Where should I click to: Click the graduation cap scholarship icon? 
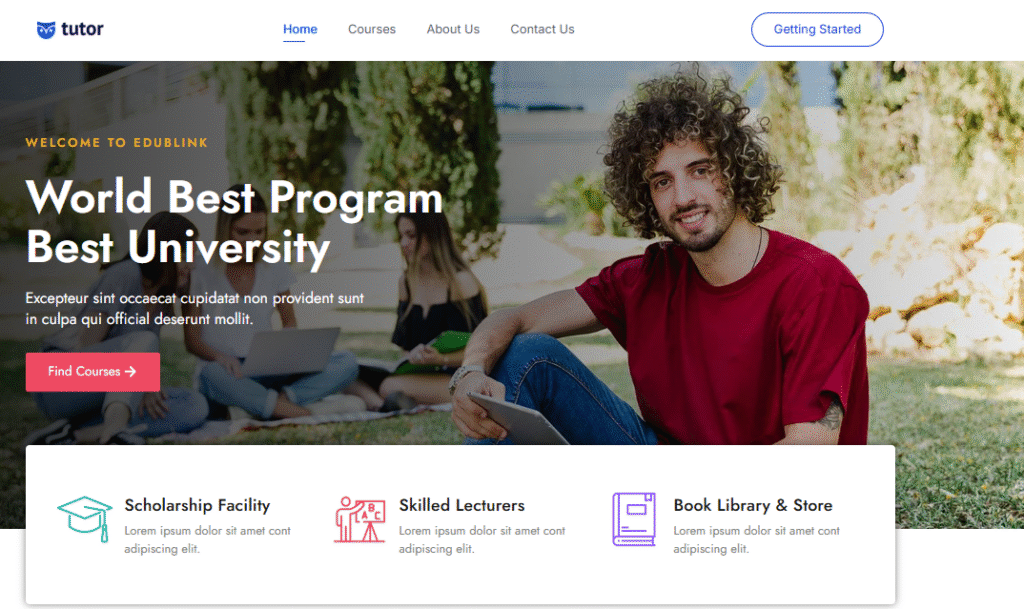85,519
